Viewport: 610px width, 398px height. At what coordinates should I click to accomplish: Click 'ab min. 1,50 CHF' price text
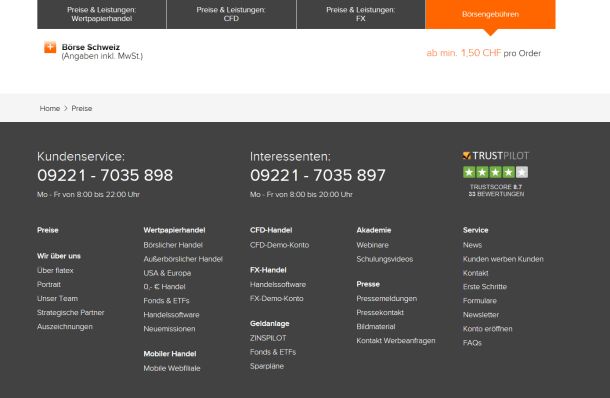[x=464, y=53]
